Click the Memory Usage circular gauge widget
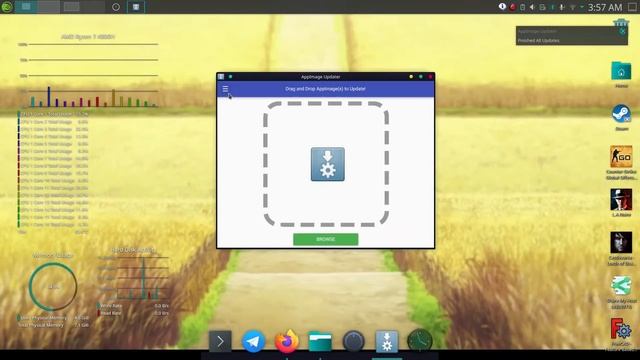The height and width of the screenshot is (360, 640). (x=53, y=287)
